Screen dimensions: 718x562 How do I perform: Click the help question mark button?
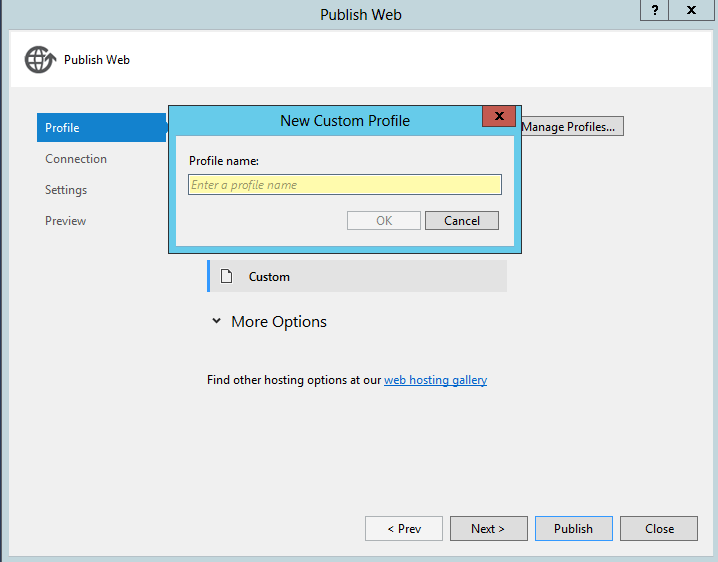click(655, 11)
